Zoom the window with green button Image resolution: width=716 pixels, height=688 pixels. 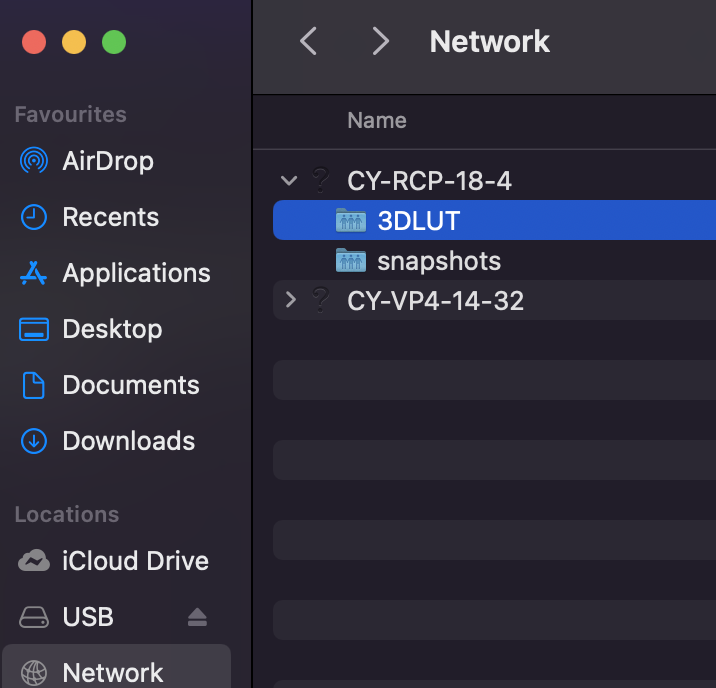coord(114,42)
